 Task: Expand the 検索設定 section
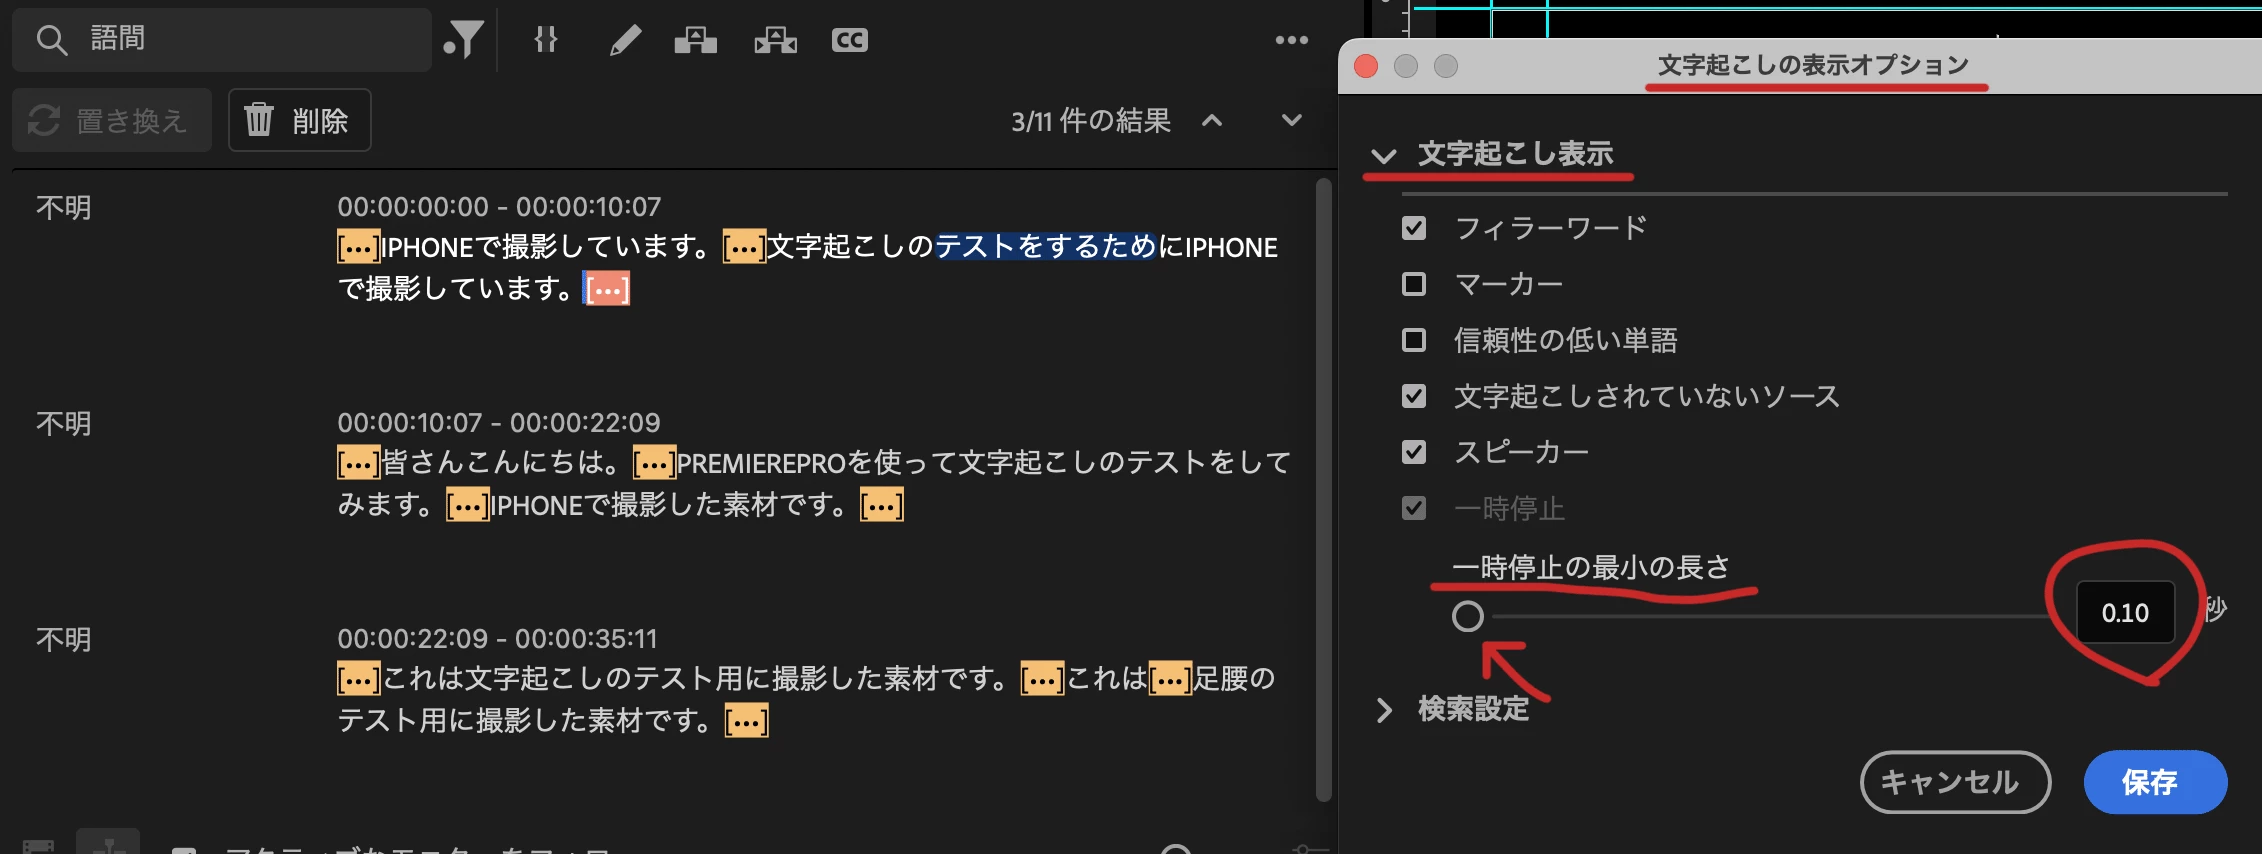[1384, 710]
